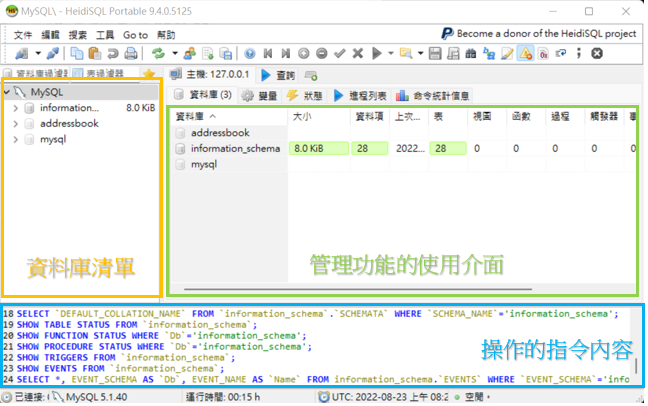Click Become a donor of HeidiSQL link
Viewport: 648px width, 406px height.
point(539,33)
